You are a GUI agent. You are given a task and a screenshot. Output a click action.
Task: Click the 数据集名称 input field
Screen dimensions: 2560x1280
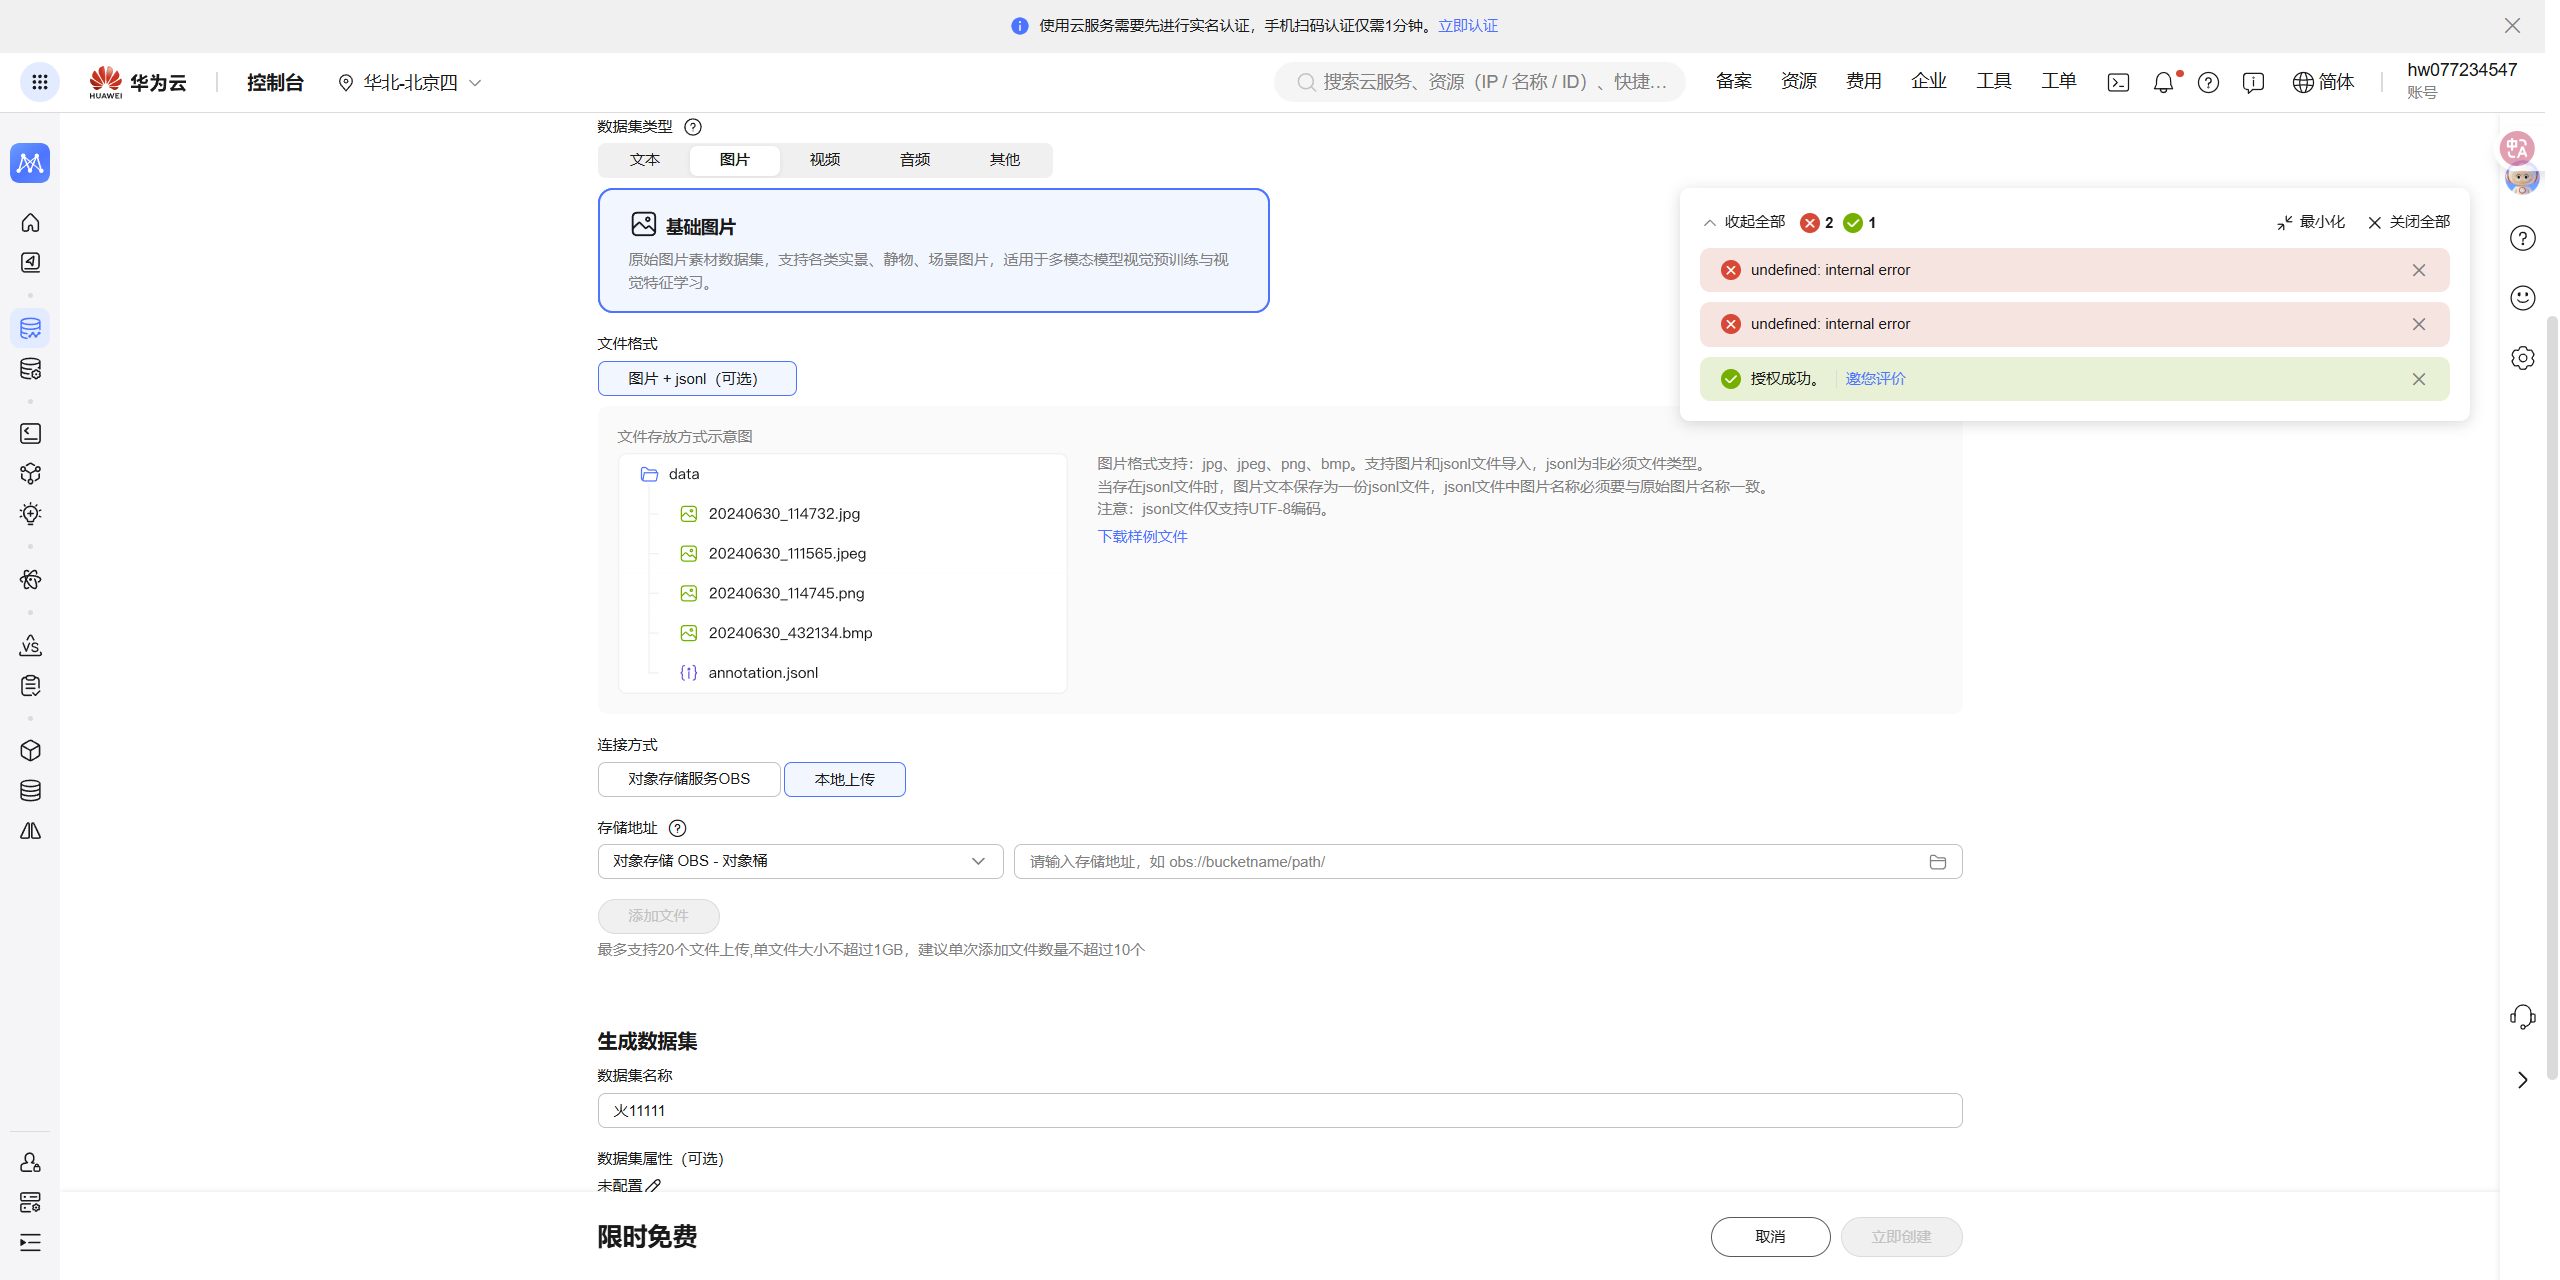(1280, 1111)
